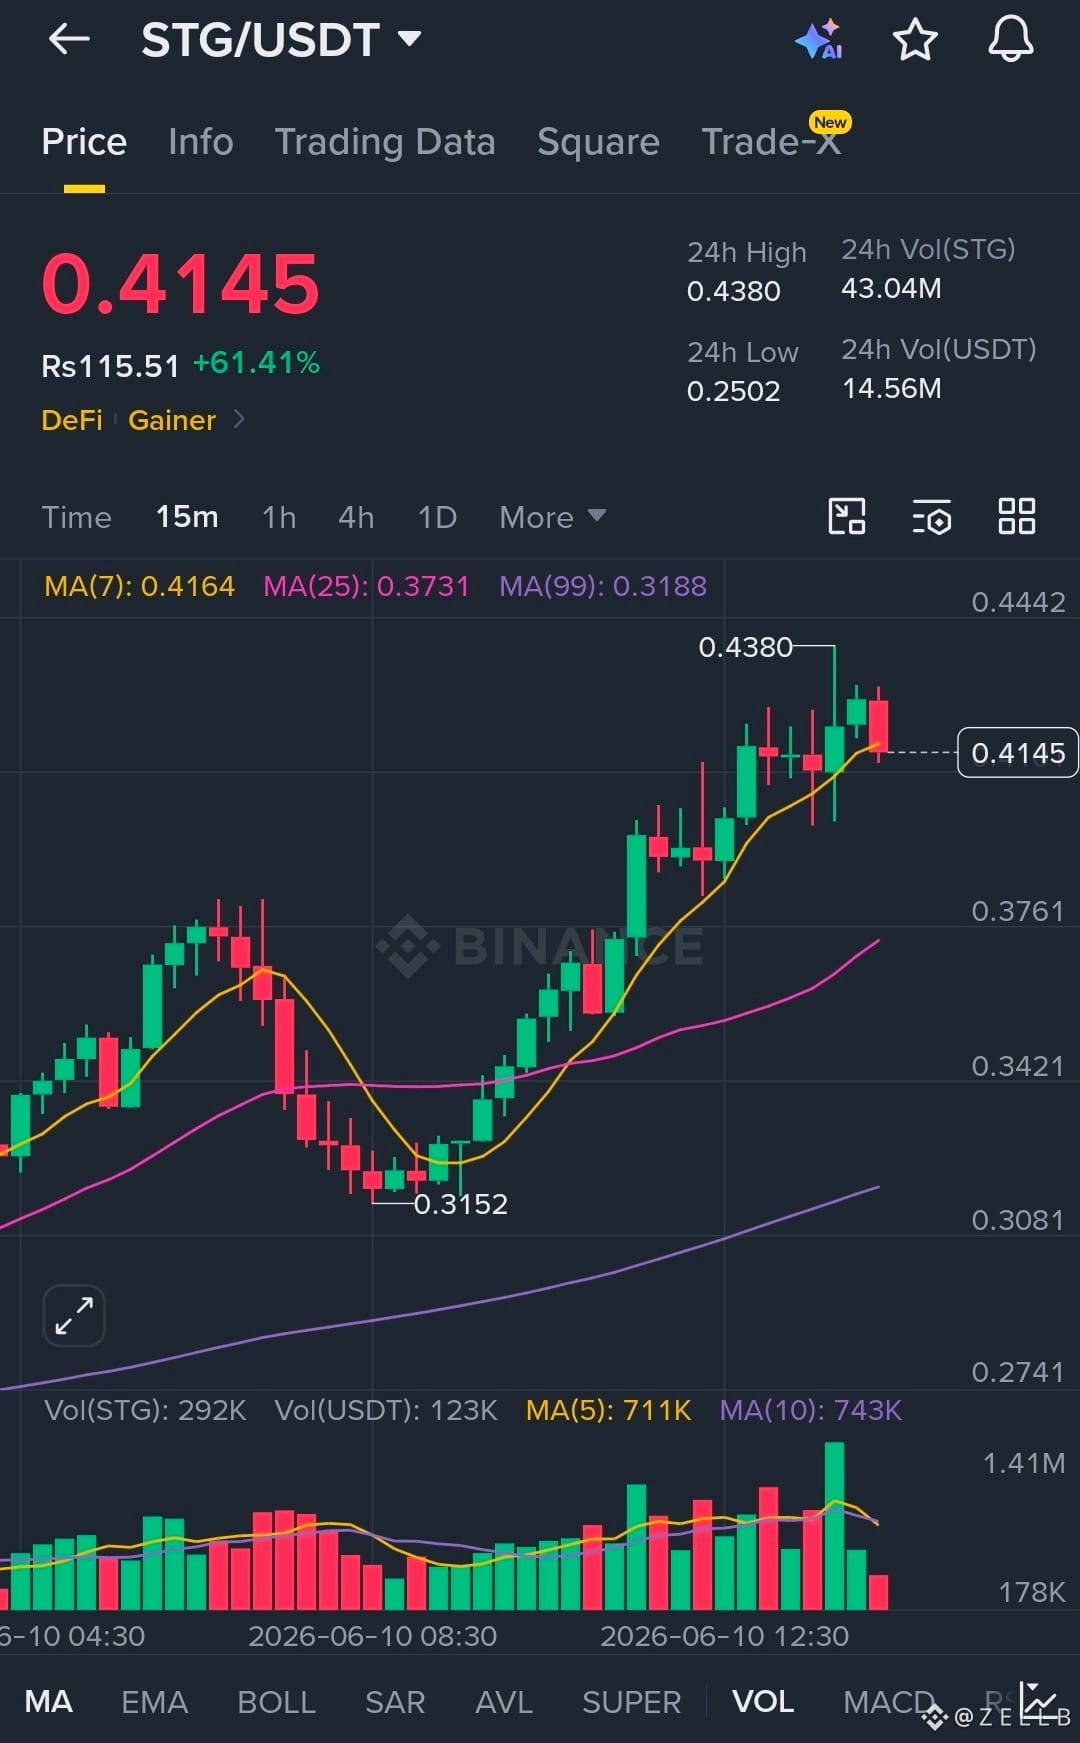Tap the Vol(STG): 292K label

[145, 1410]
